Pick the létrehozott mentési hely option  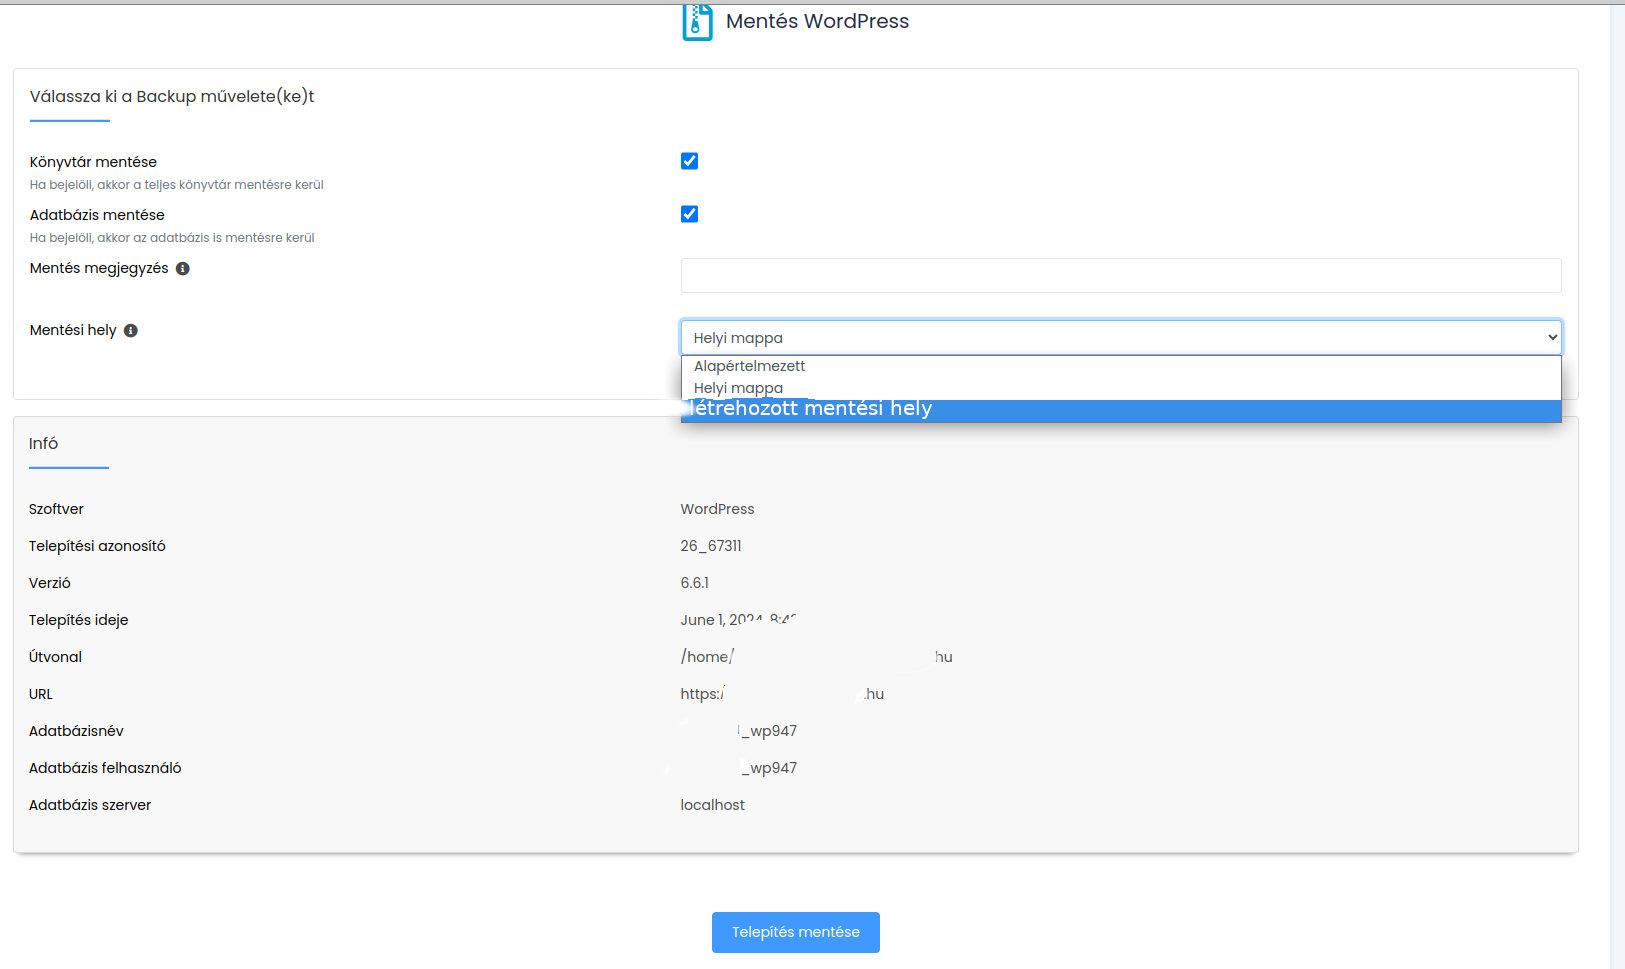click(x=1121, y=410)
